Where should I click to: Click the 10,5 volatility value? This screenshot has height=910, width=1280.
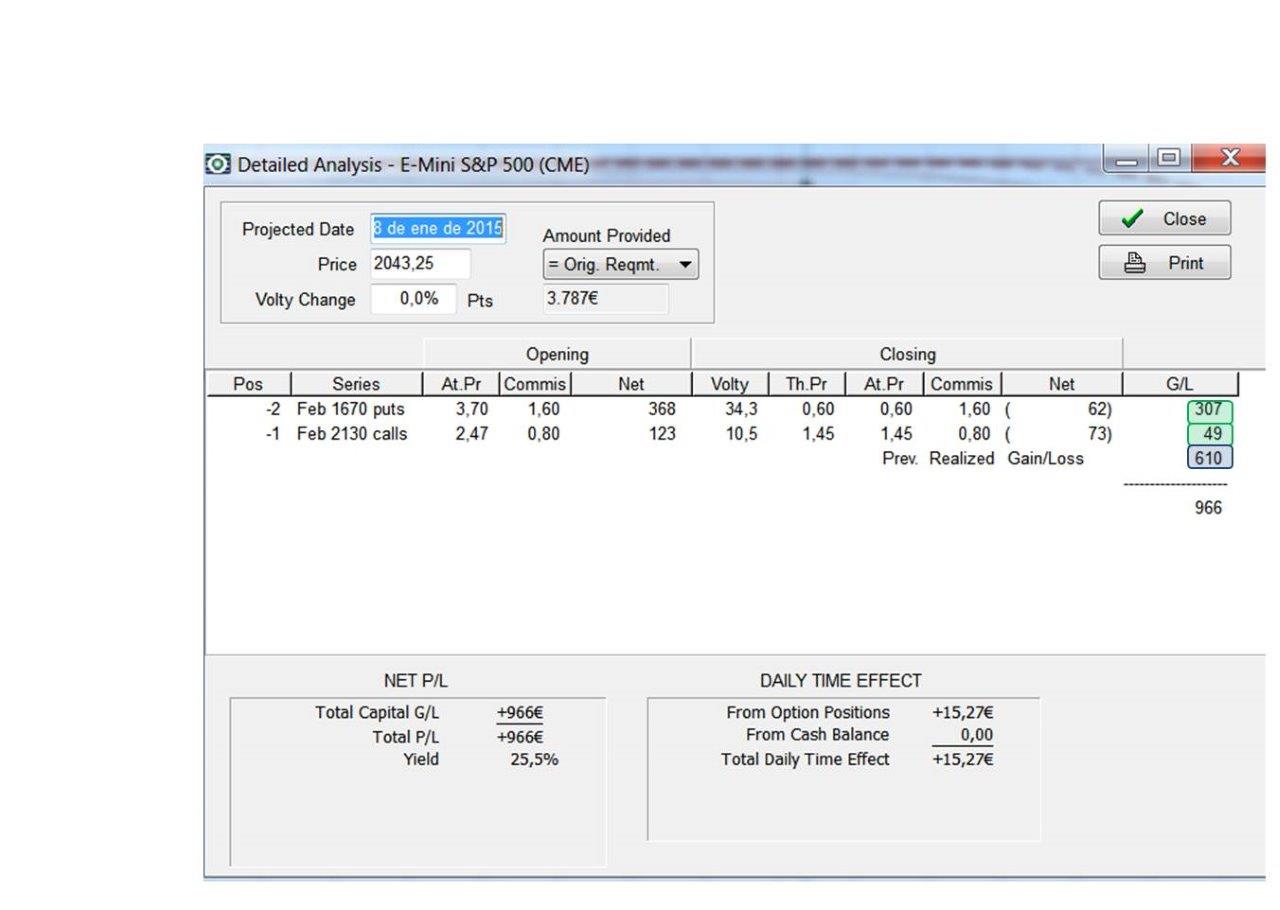(741, 434)
